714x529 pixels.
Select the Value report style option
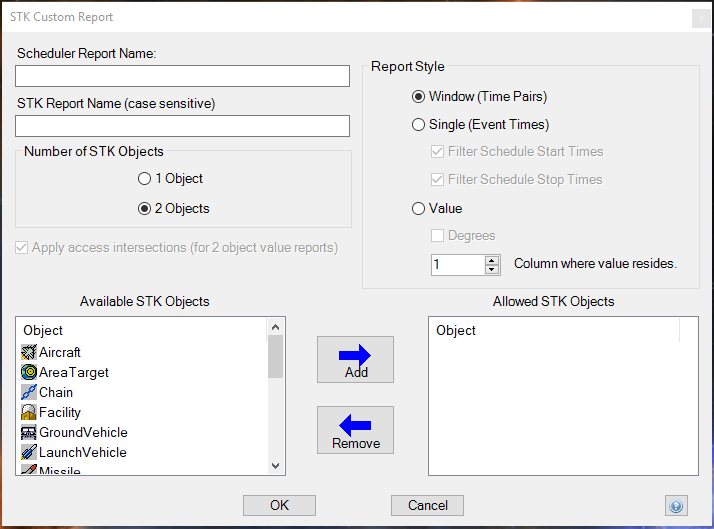419,209
